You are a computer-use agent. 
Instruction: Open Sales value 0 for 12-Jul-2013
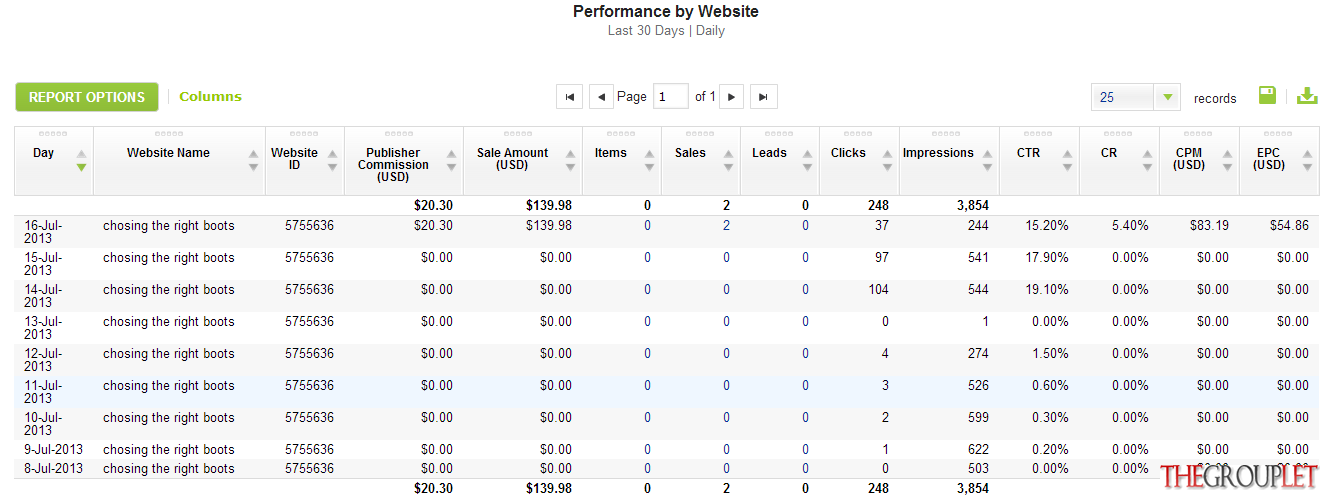tap(726, 354)
